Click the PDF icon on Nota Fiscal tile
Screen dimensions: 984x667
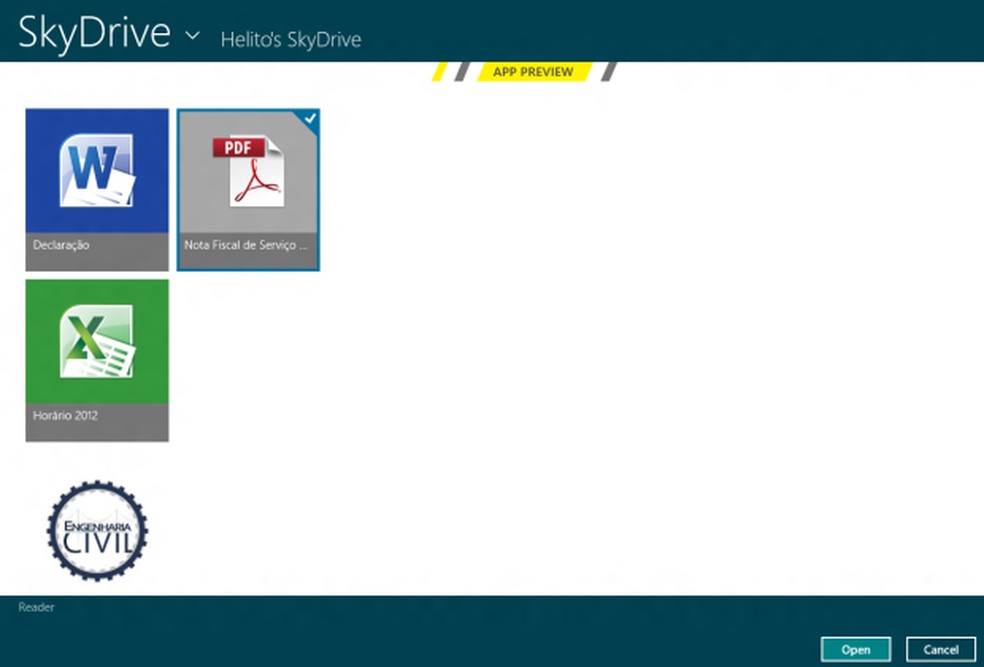click(248, 171)
